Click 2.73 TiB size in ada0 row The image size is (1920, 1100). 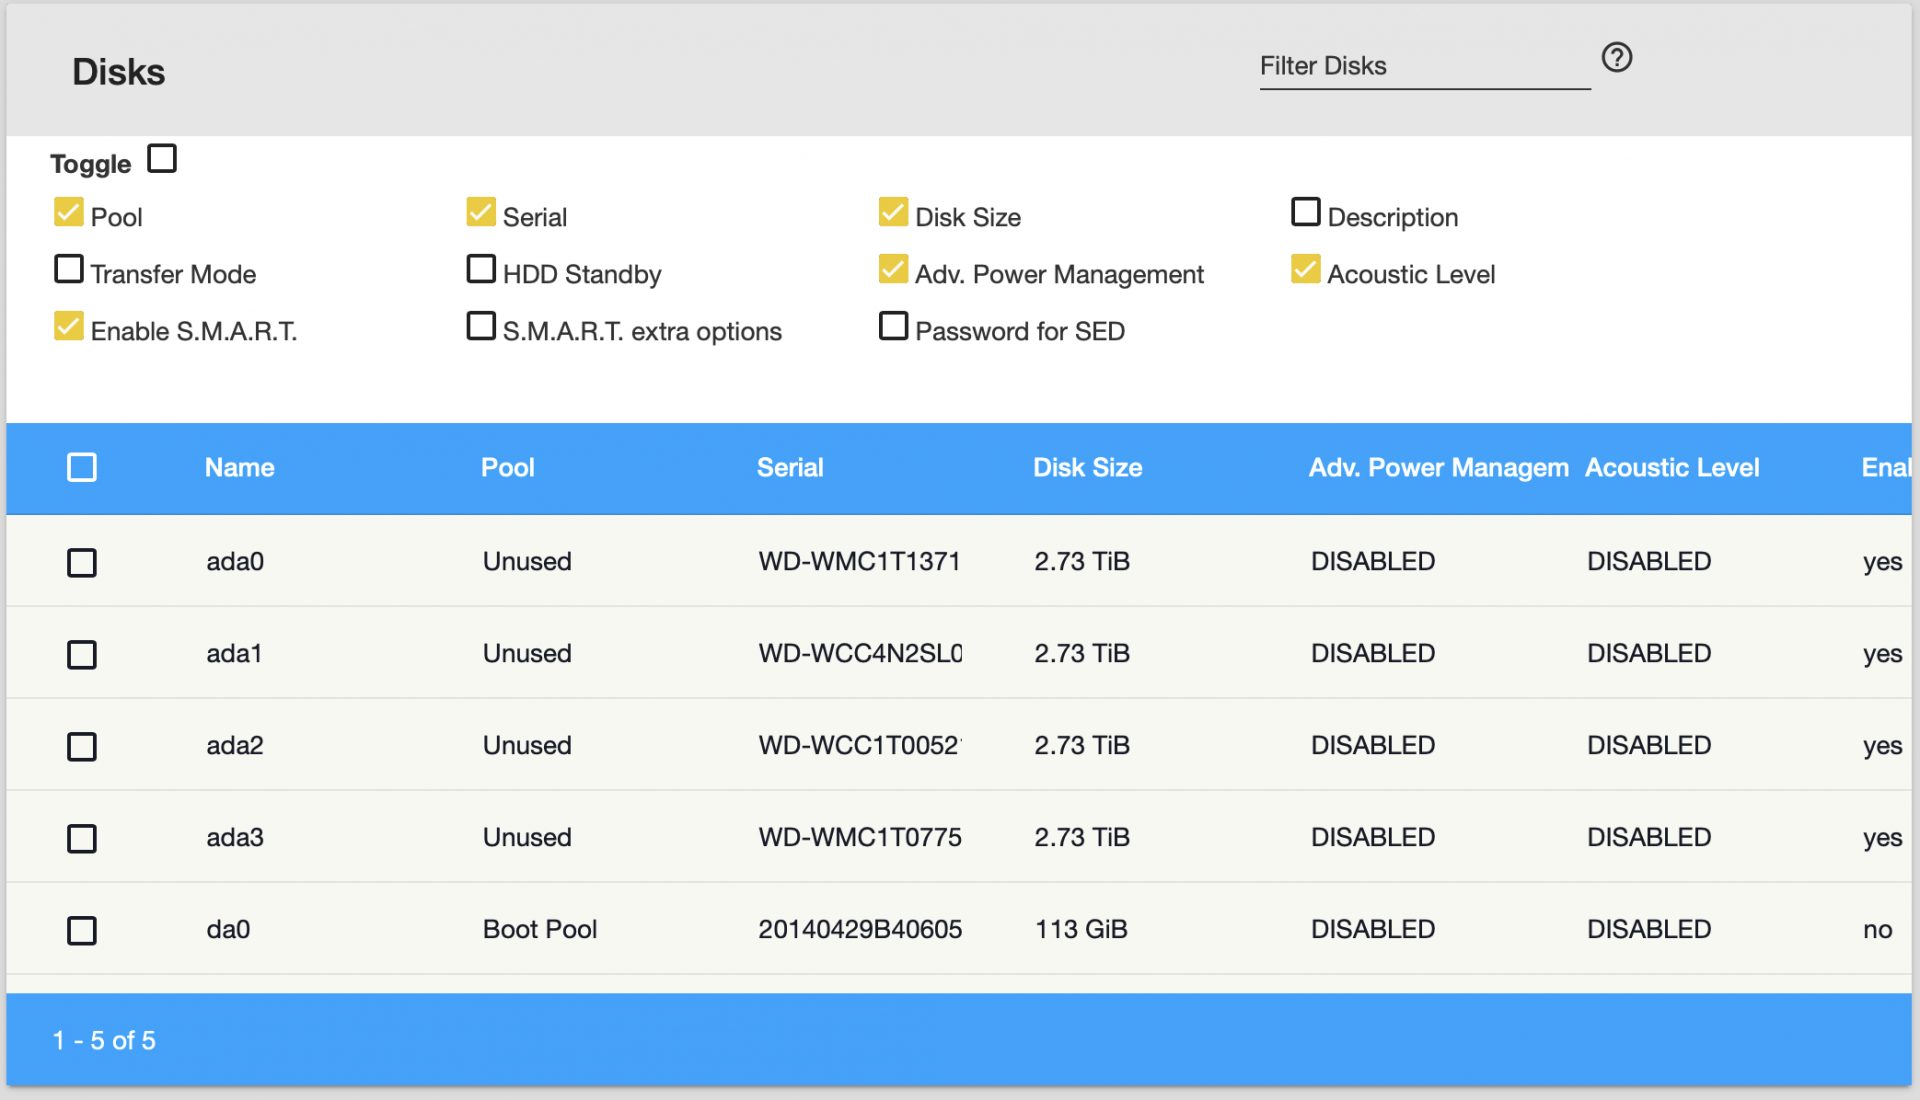click(x=1082, y=562)
